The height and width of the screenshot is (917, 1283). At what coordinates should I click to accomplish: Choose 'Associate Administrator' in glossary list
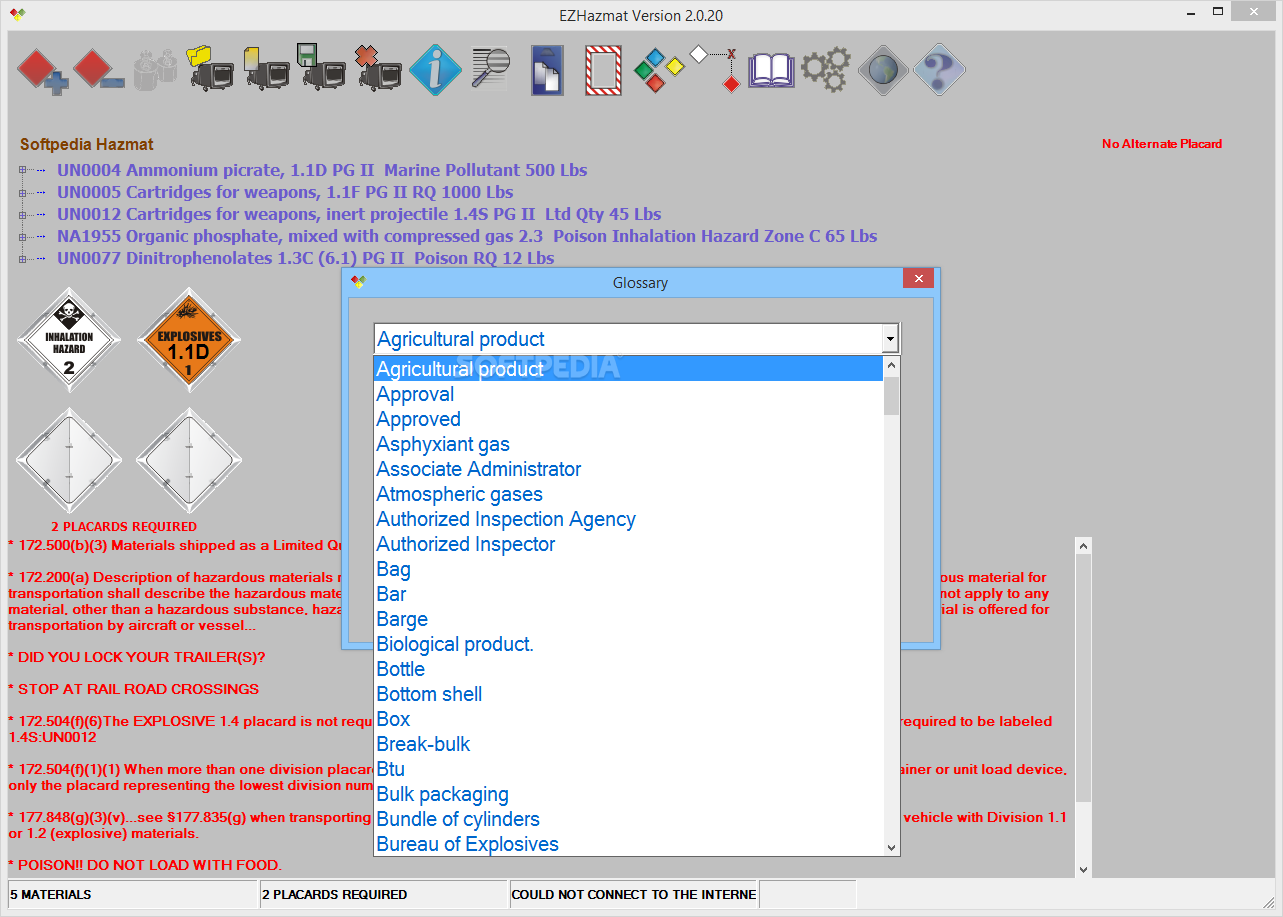tap(628, 469)
